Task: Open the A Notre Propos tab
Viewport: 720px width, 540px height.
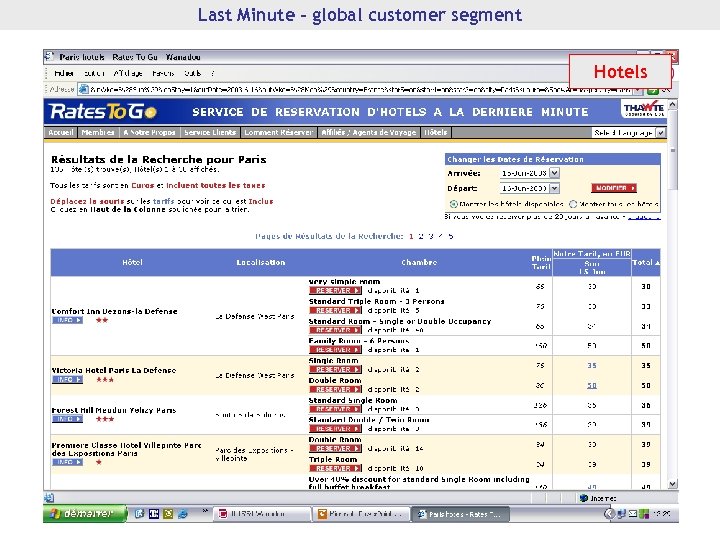Action: [x=149, y=132]
